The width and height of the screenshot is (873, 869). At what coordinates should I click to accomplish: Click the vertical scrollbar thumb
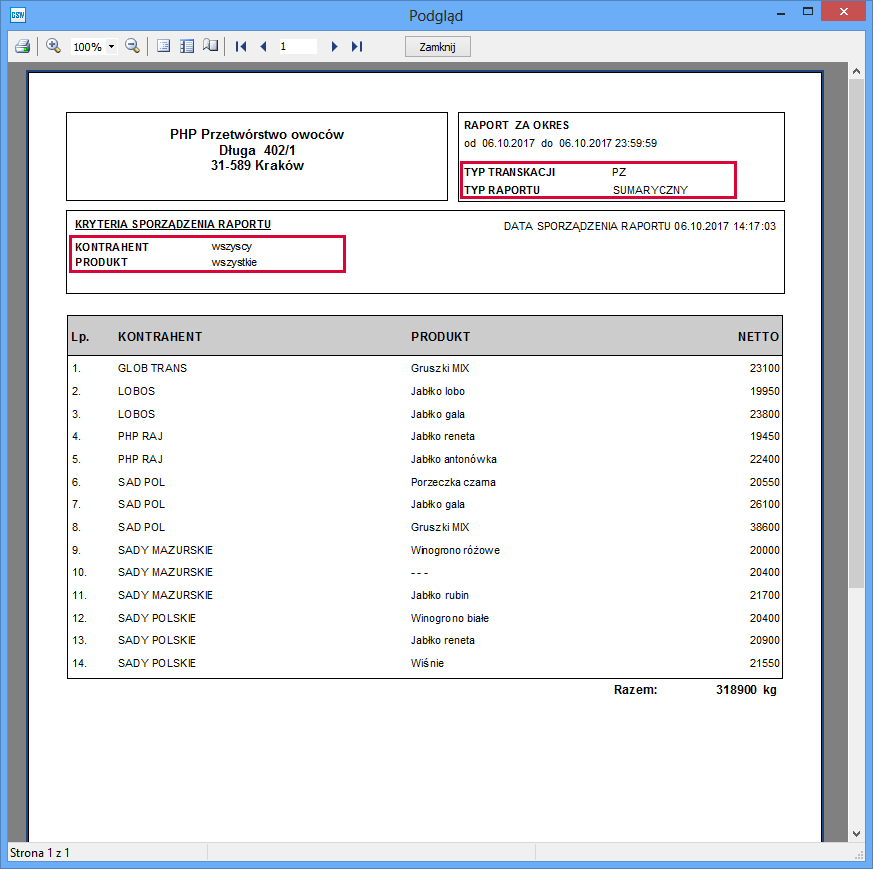click(x=856, y=330)
